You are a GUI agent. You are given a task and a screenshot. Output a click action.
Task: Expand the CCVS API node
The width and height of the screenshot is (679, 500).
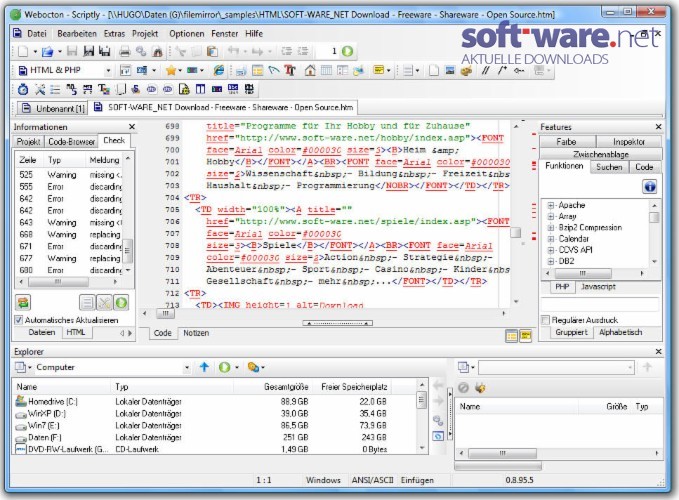pyautogui.click(x=550, y=250)
